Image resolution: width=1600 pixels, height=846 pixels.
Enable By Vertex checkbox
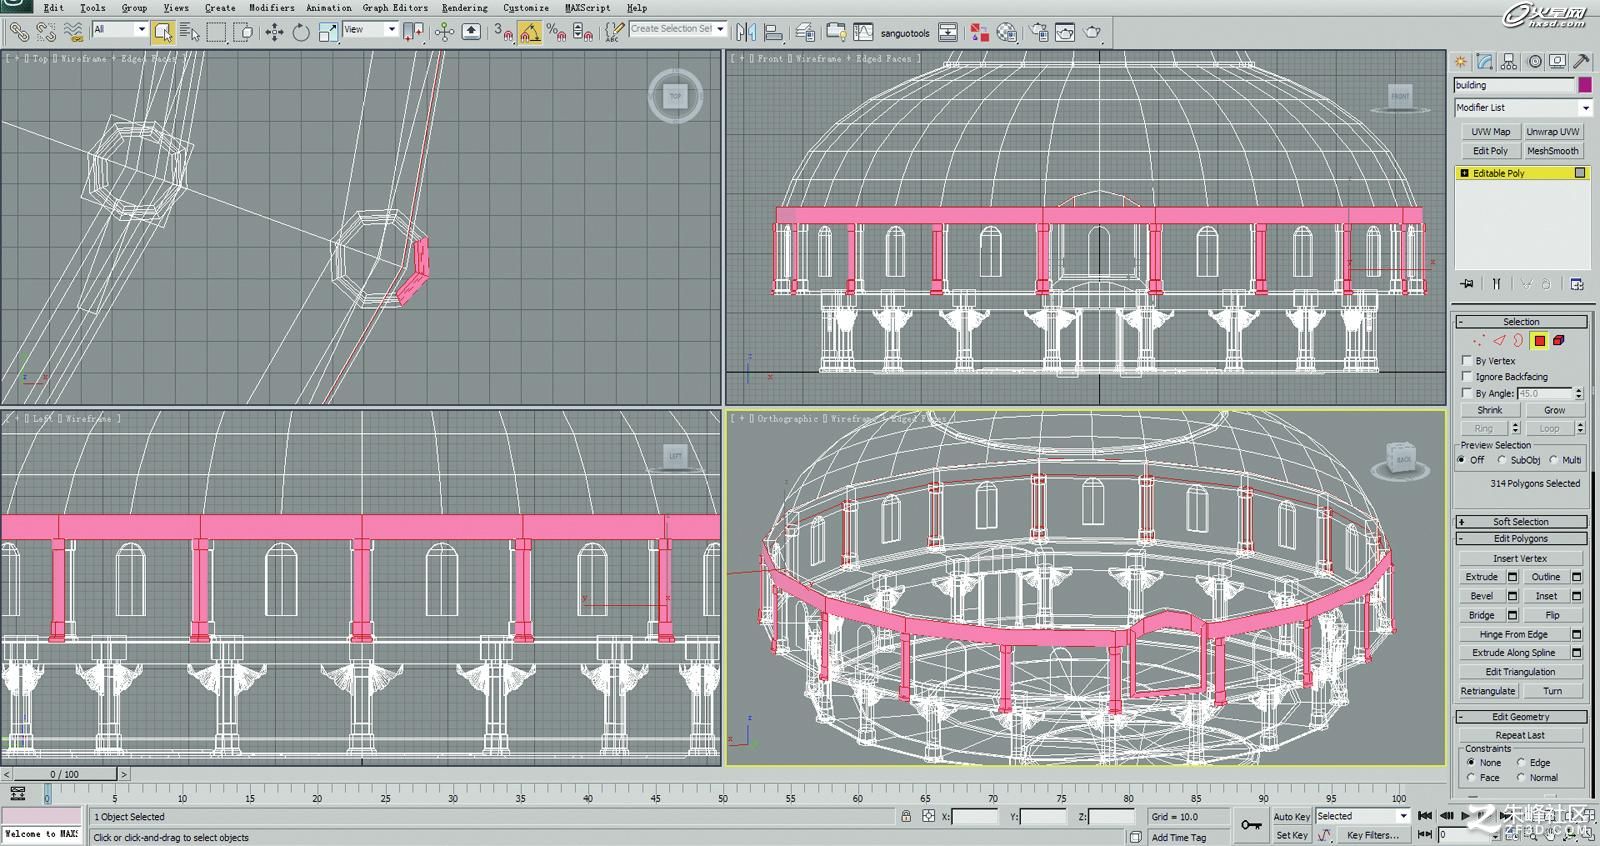coord(1467,361)
